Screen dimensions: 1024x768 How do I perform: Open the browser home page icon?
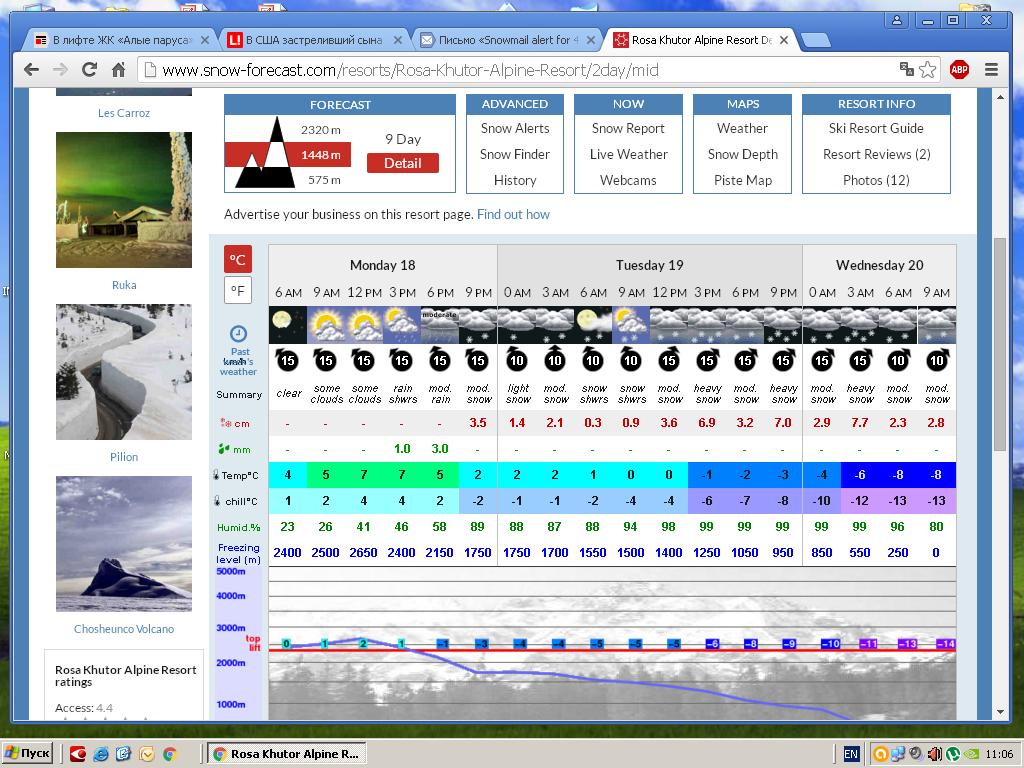pos(118,70)
